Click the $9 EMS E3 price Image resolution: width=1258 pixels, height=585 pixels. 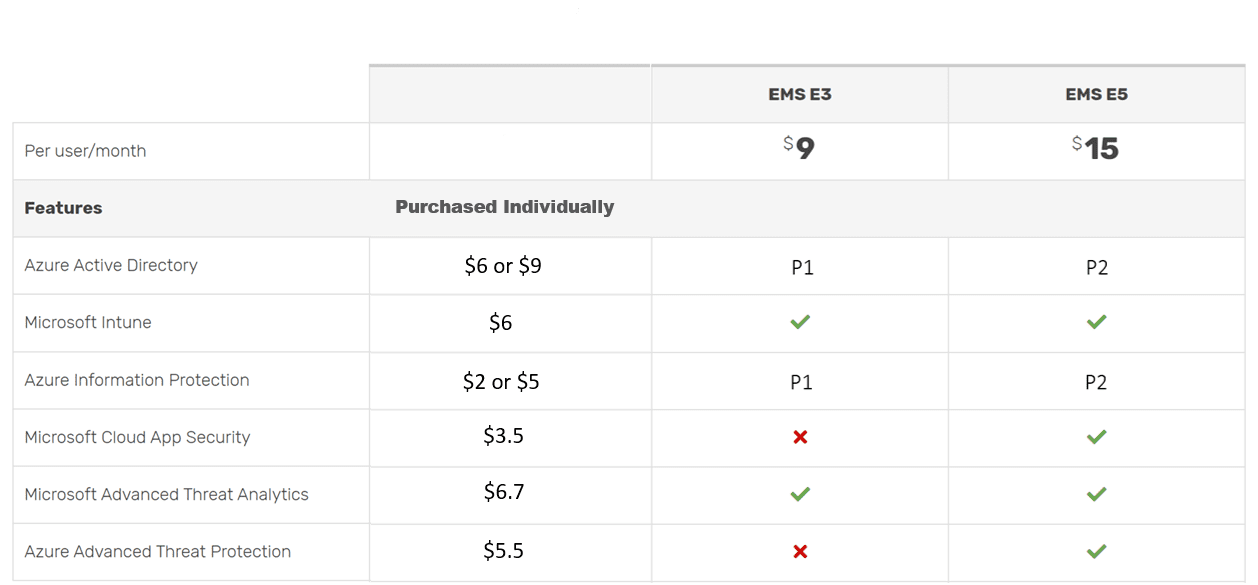[x=800, y=149]
